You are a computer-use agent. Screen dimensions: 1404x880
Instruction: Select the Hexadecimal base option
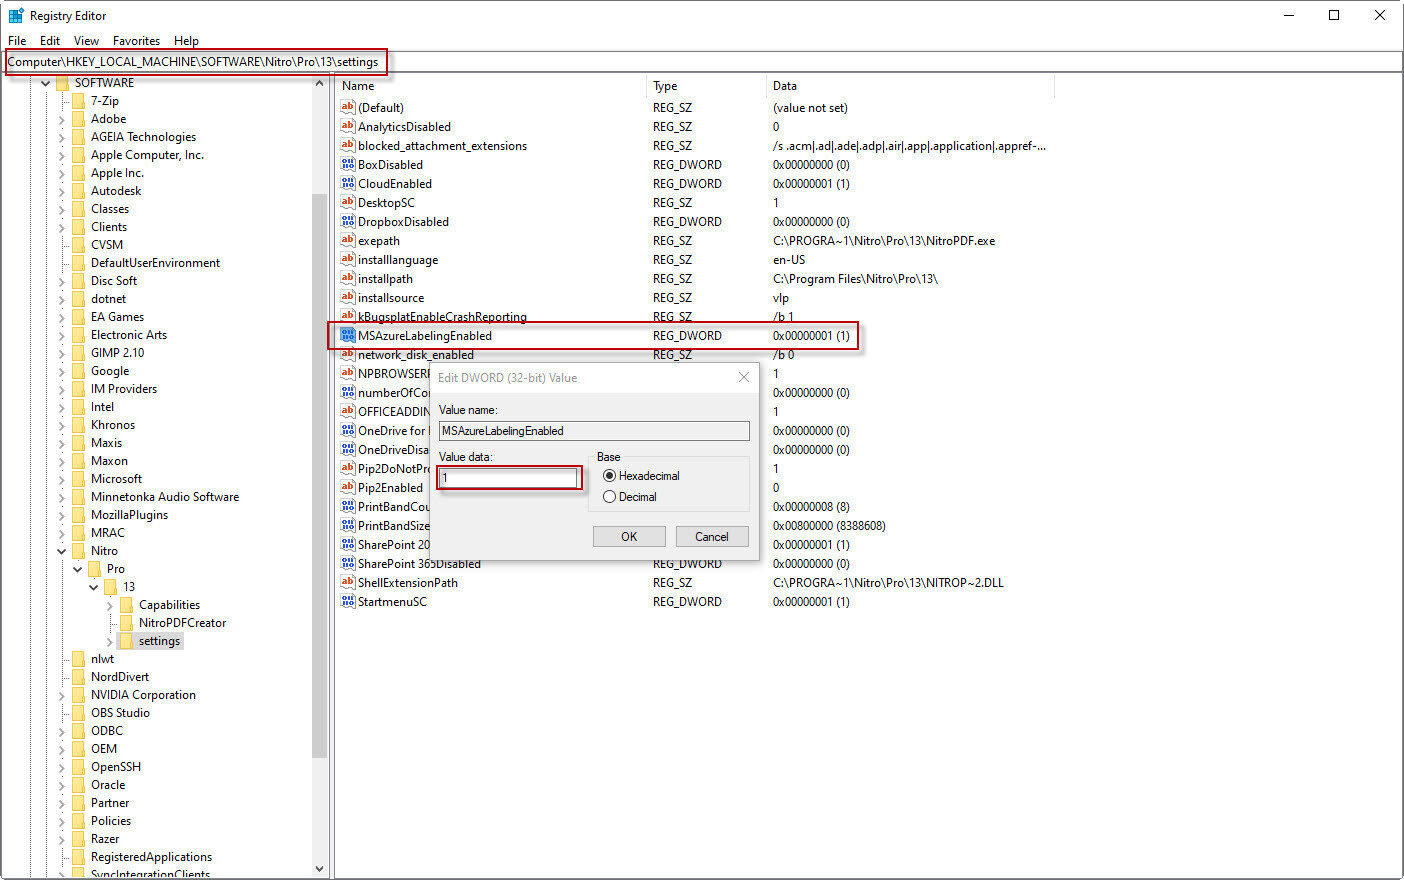coord(609,476)
